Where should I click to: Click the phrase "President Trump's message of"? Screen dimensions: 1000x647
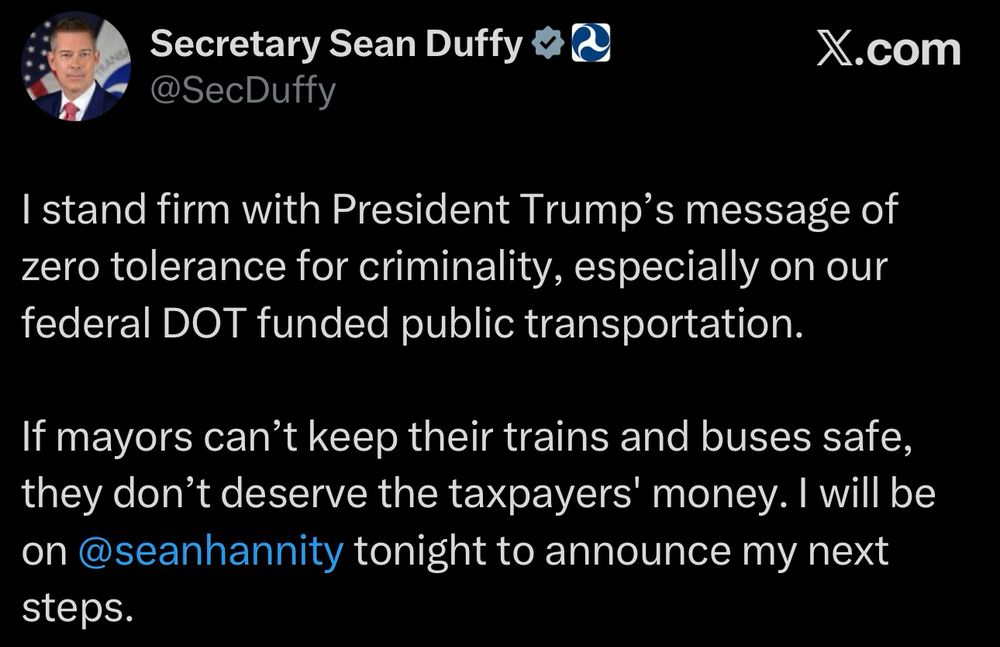coord(615,210)
